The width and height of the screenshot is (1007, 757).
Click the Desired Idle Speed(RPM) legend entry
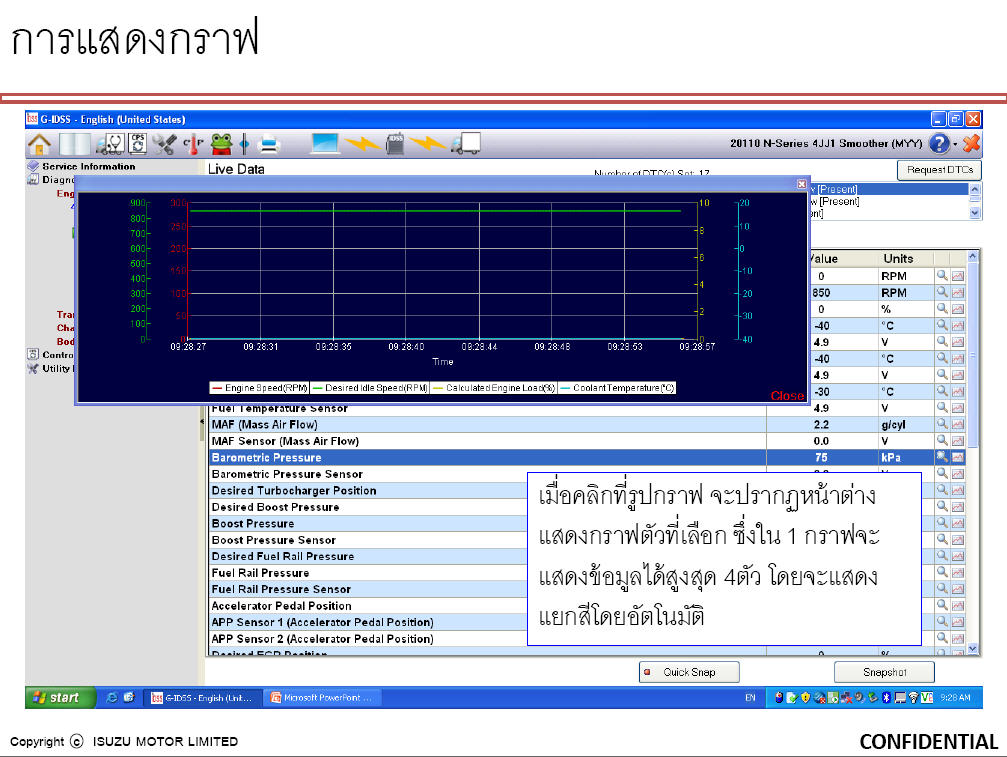click(370, 388)
